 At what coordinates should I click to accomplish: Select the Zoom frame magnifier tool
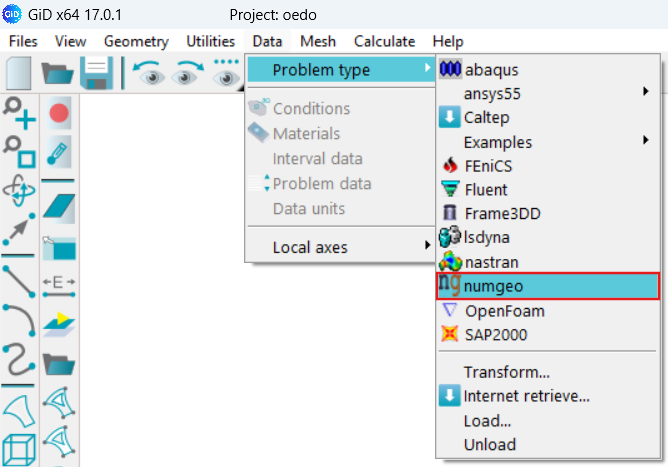(19, 152)
